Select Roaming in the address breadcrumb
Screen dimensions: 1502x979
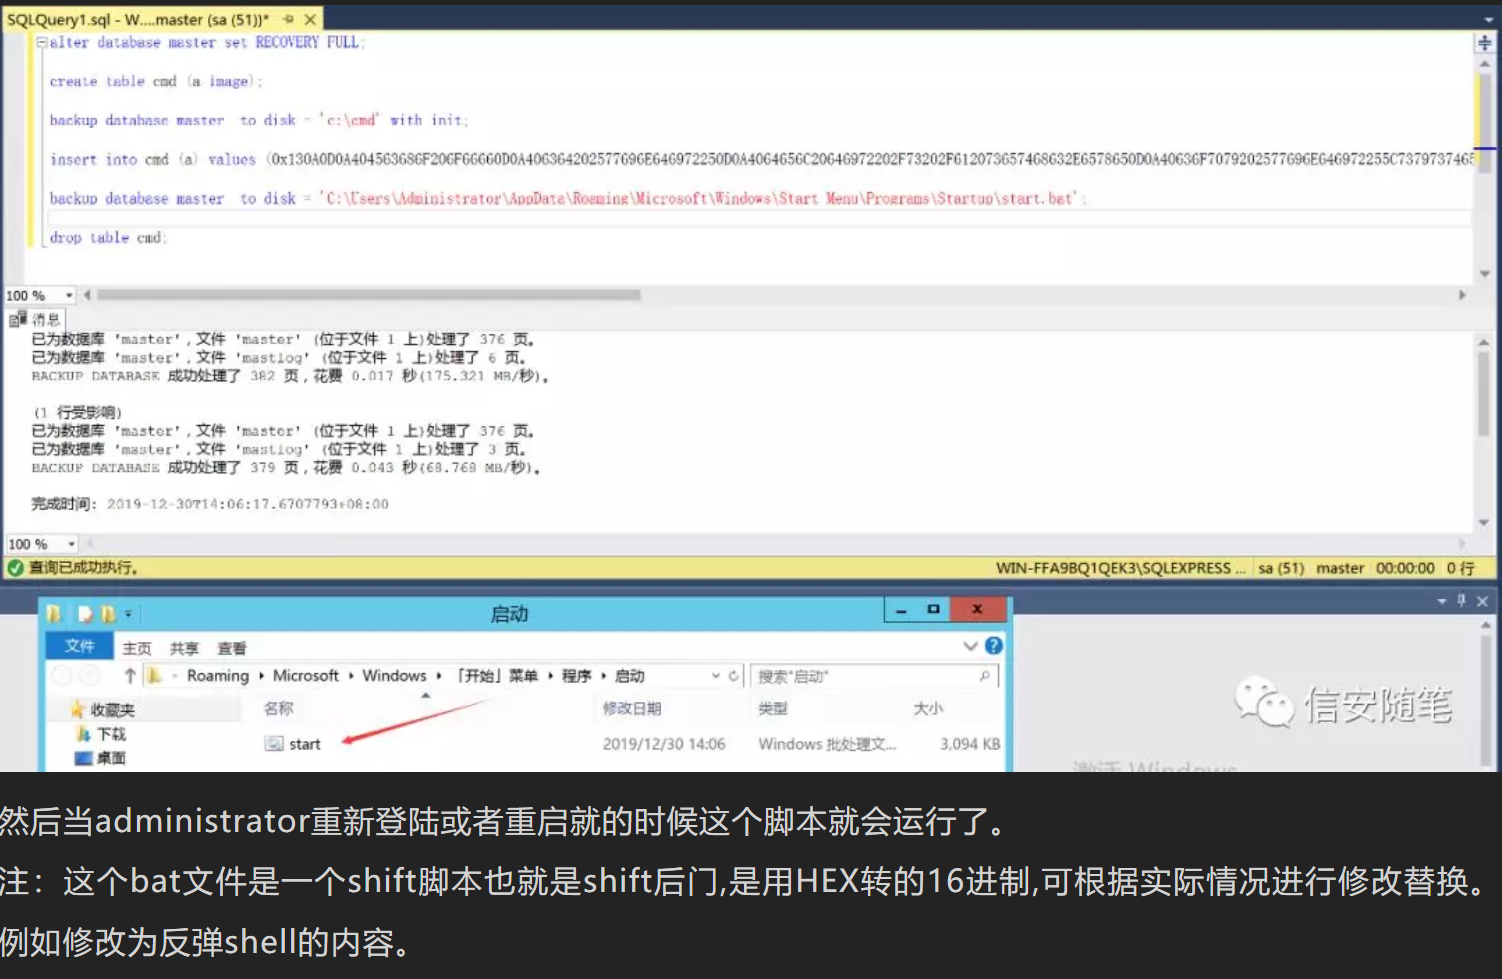point(218,676)
